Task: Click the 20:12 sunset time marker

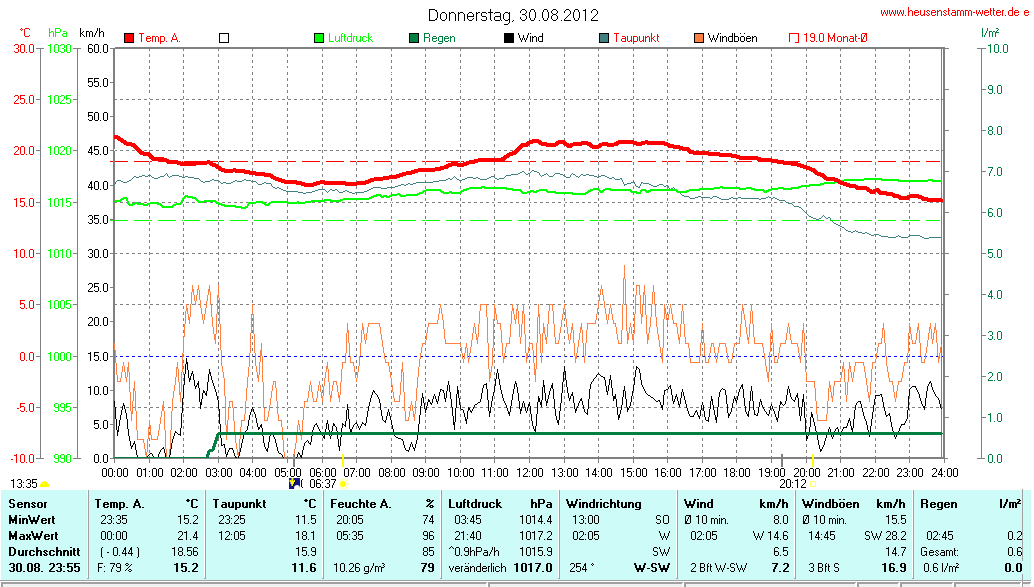Action: 791,483
